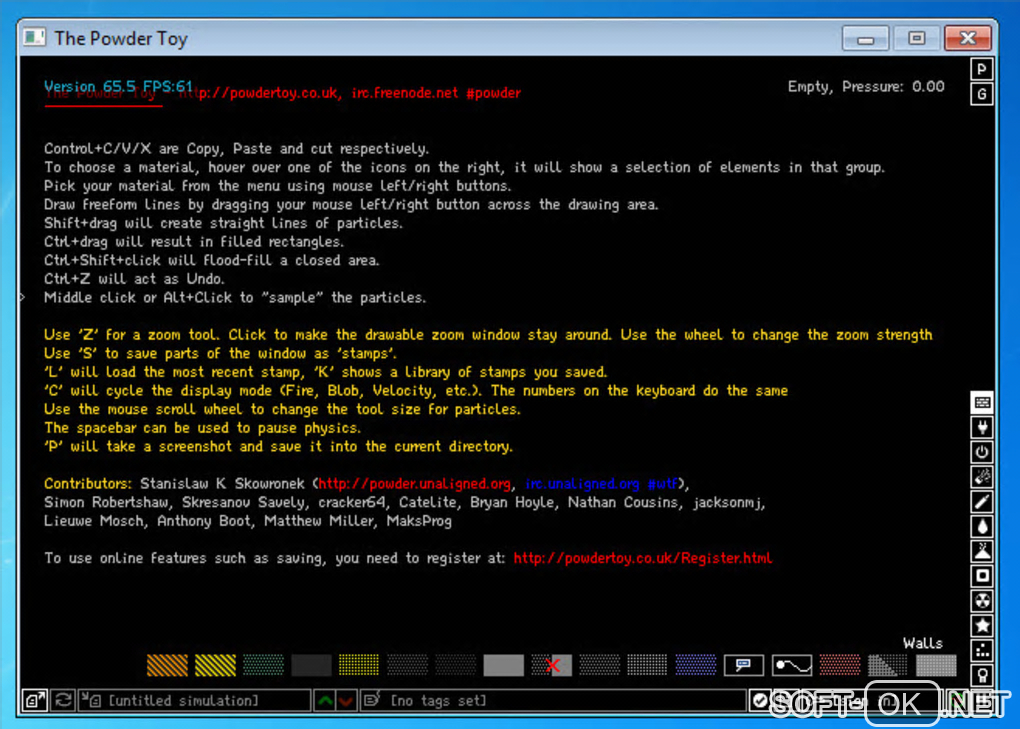Open the Explosives category icon

pos(982,477)
